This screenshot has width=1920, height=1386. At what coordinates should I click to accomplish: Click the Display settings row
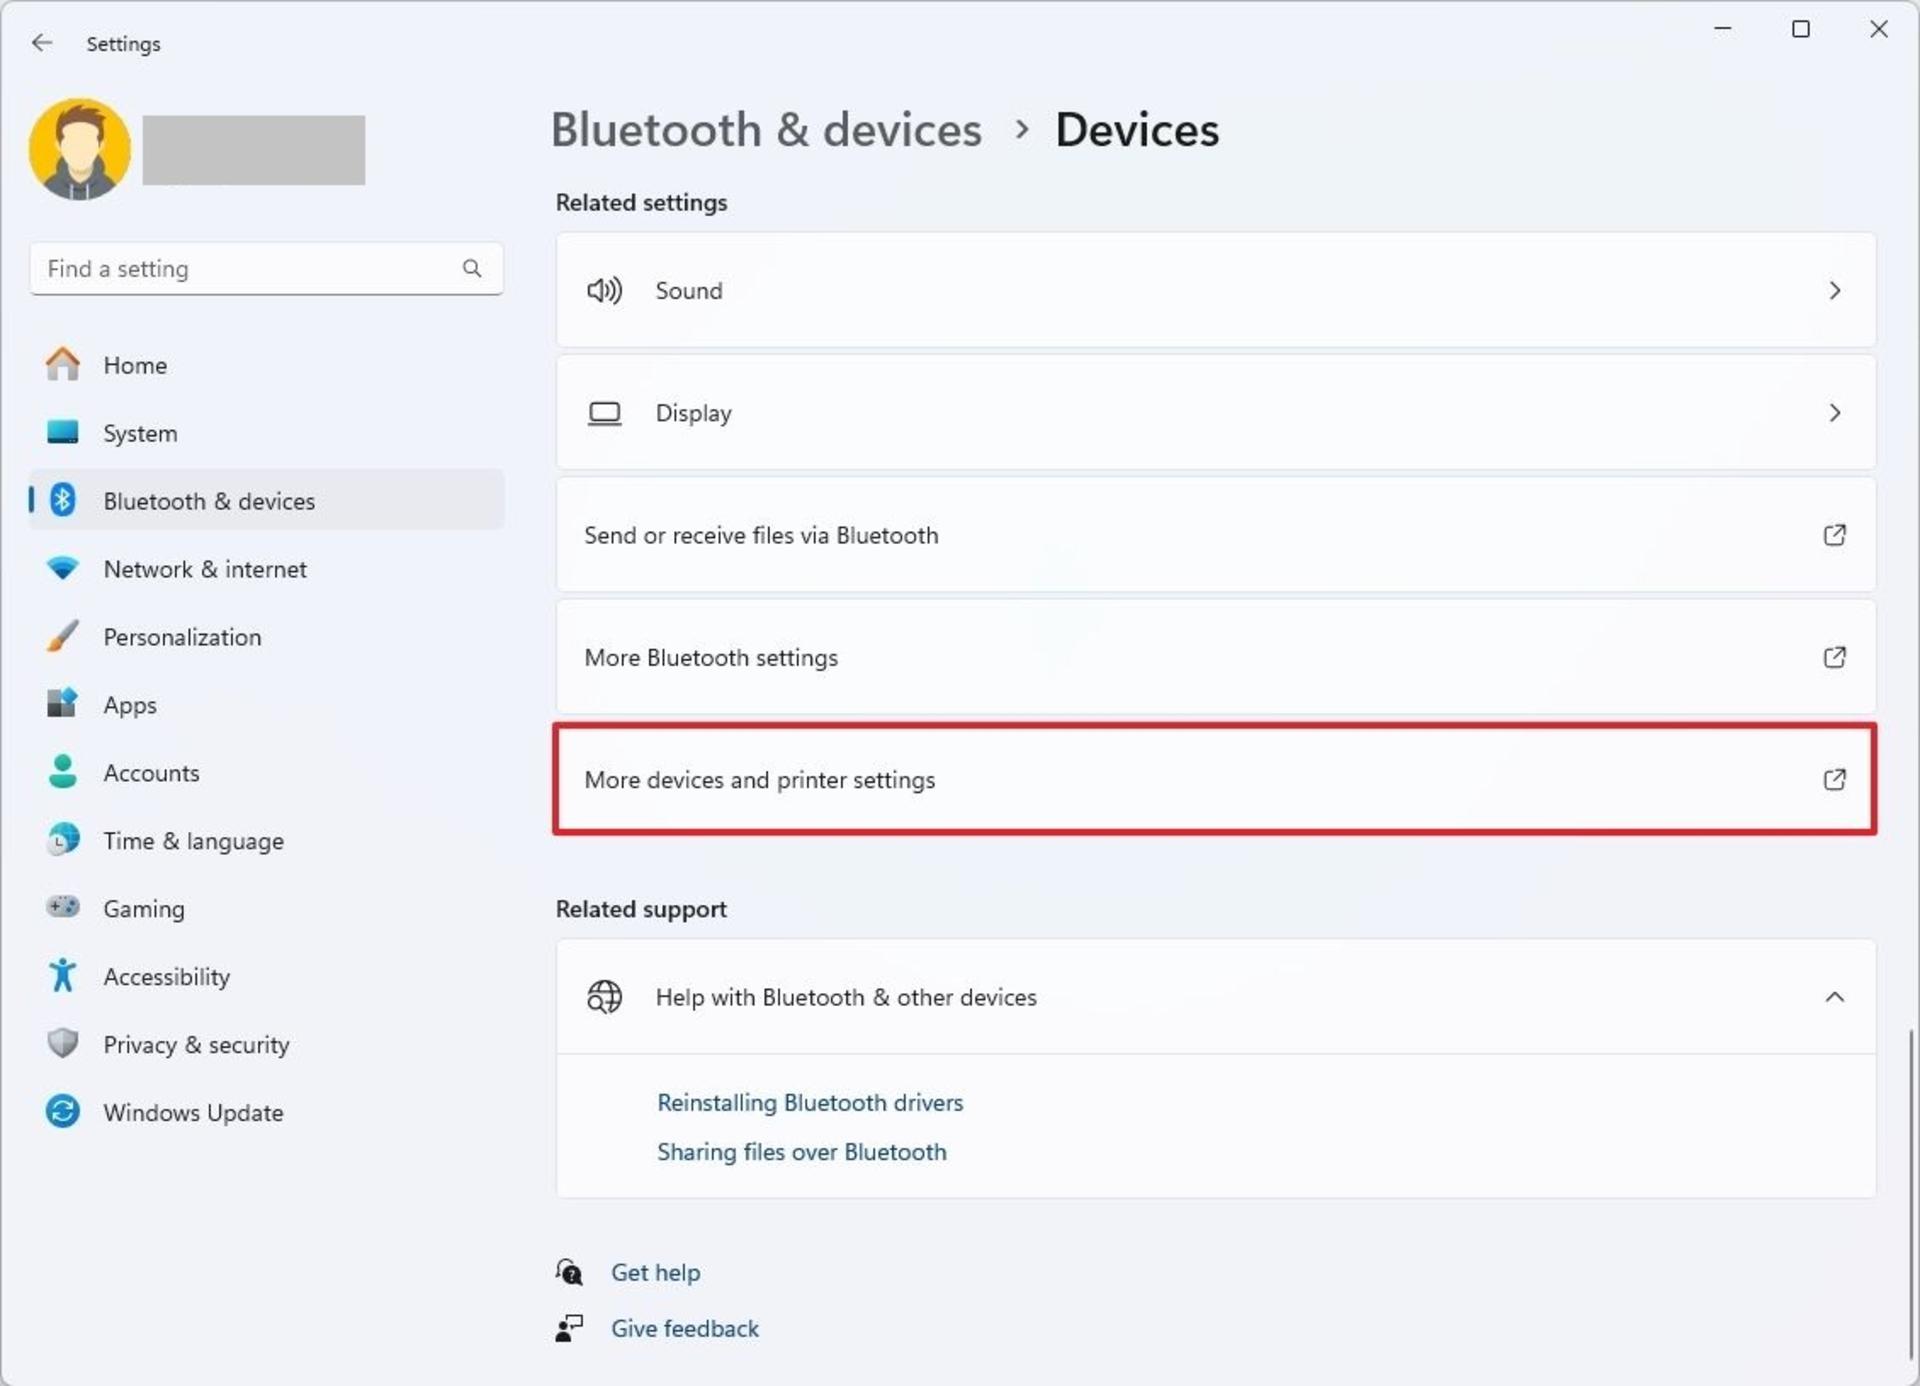click(1216, 413)
